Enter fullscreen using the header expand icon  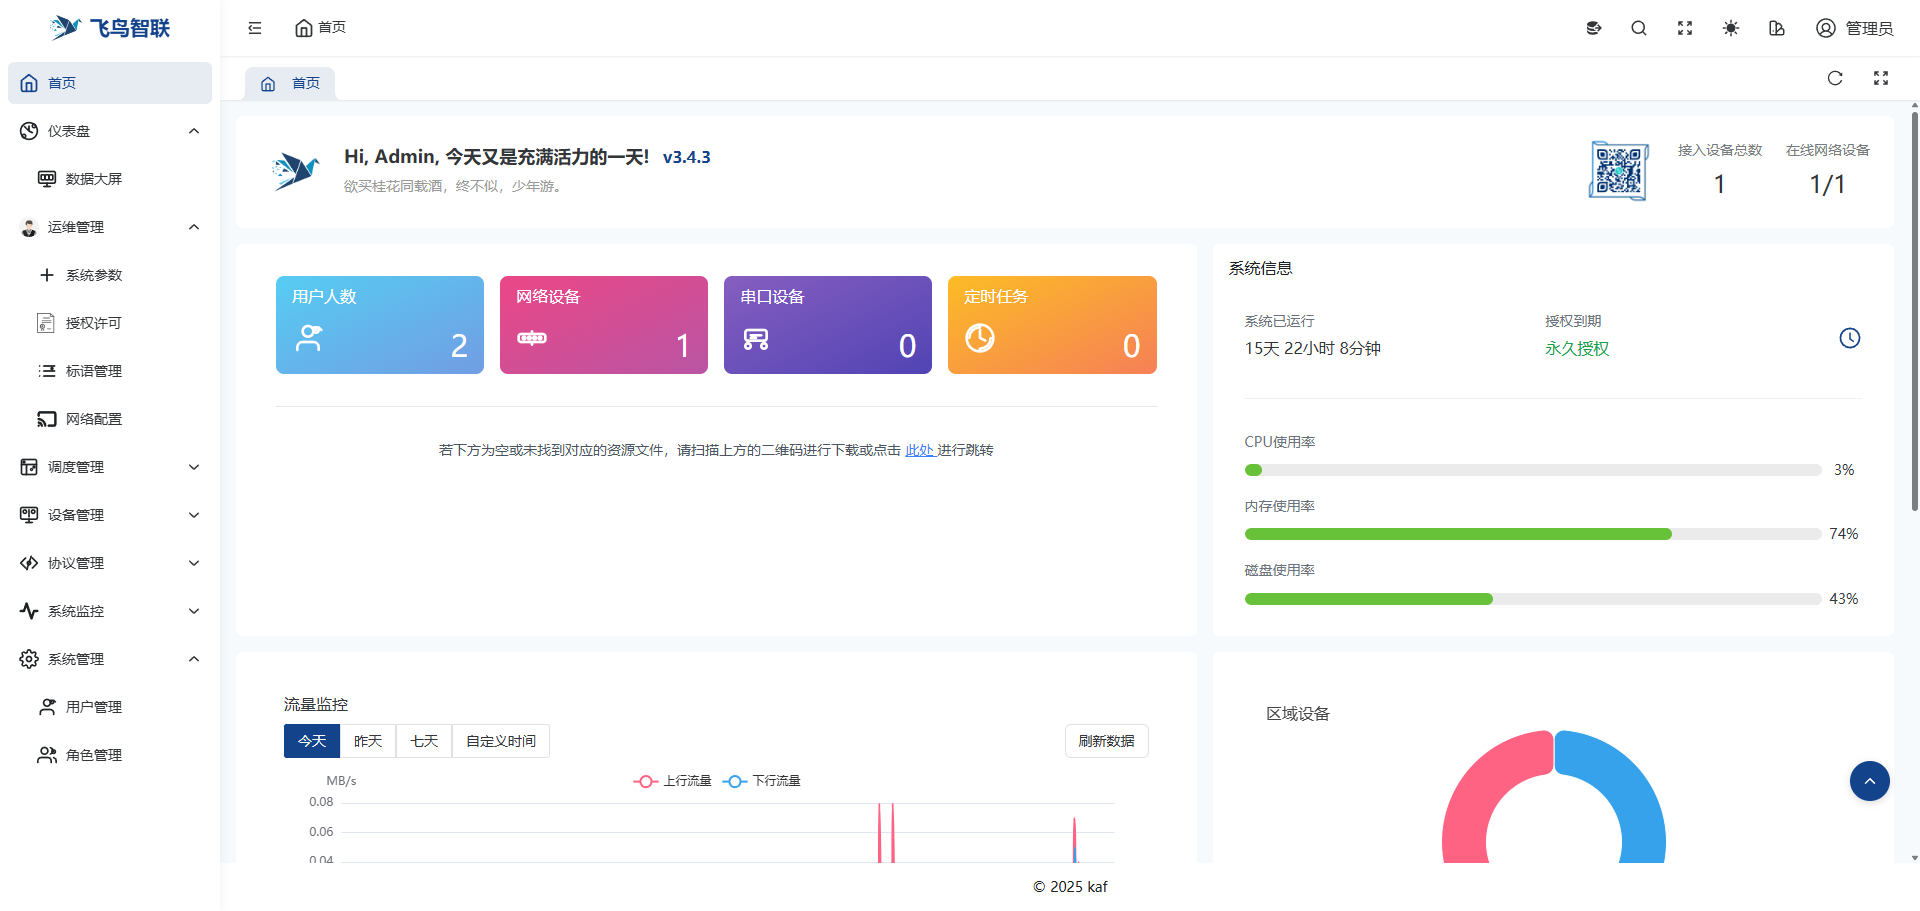pos(1685,28)
